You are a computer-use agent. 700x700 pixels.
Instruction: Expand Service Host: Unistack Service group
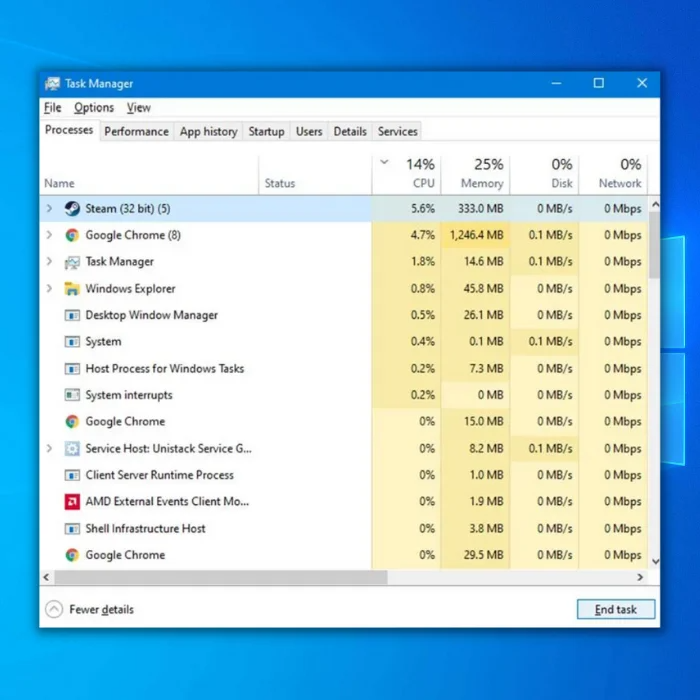(49, 448)
